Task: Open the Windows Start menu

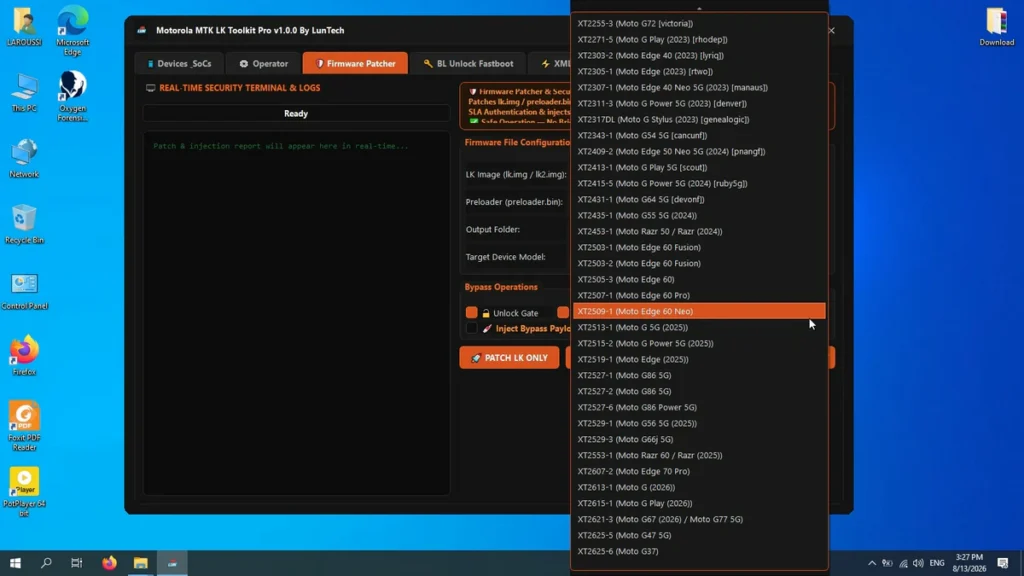Action: point(15,563)
